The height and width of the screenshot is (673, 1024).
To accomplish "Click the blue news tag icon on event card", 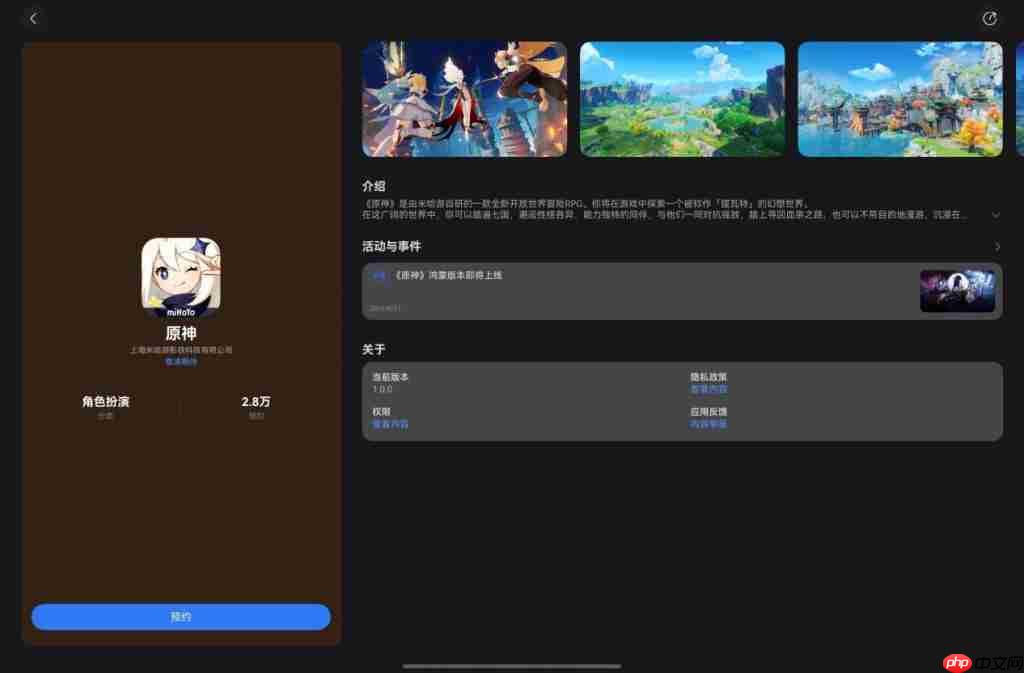I will [378, 276].
